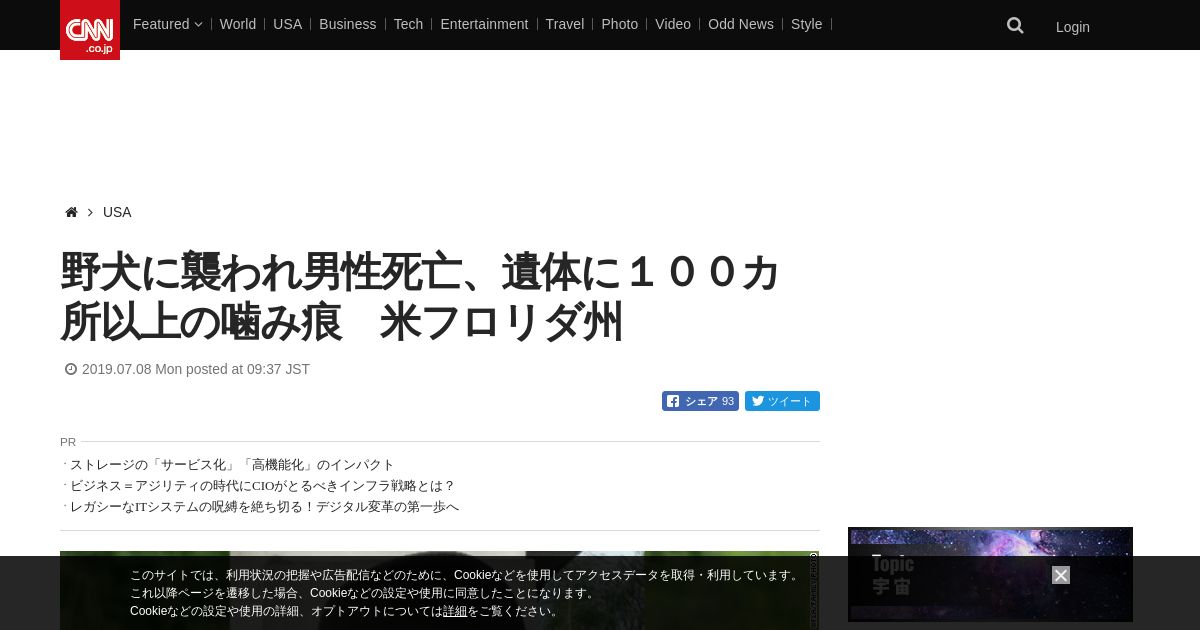This screenshot has height=630, width=1200.
Task: Open the Style section
Action: [806, 24]
